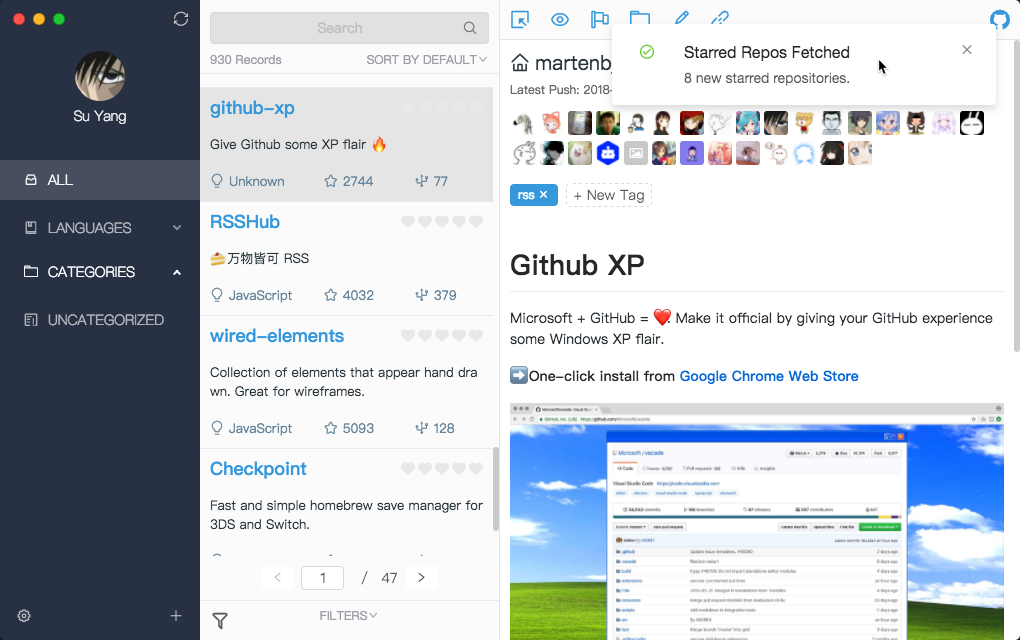Open the GitHub octocat icon
The width and height of the screenshot is (1020, 640).
(1000, 20)
